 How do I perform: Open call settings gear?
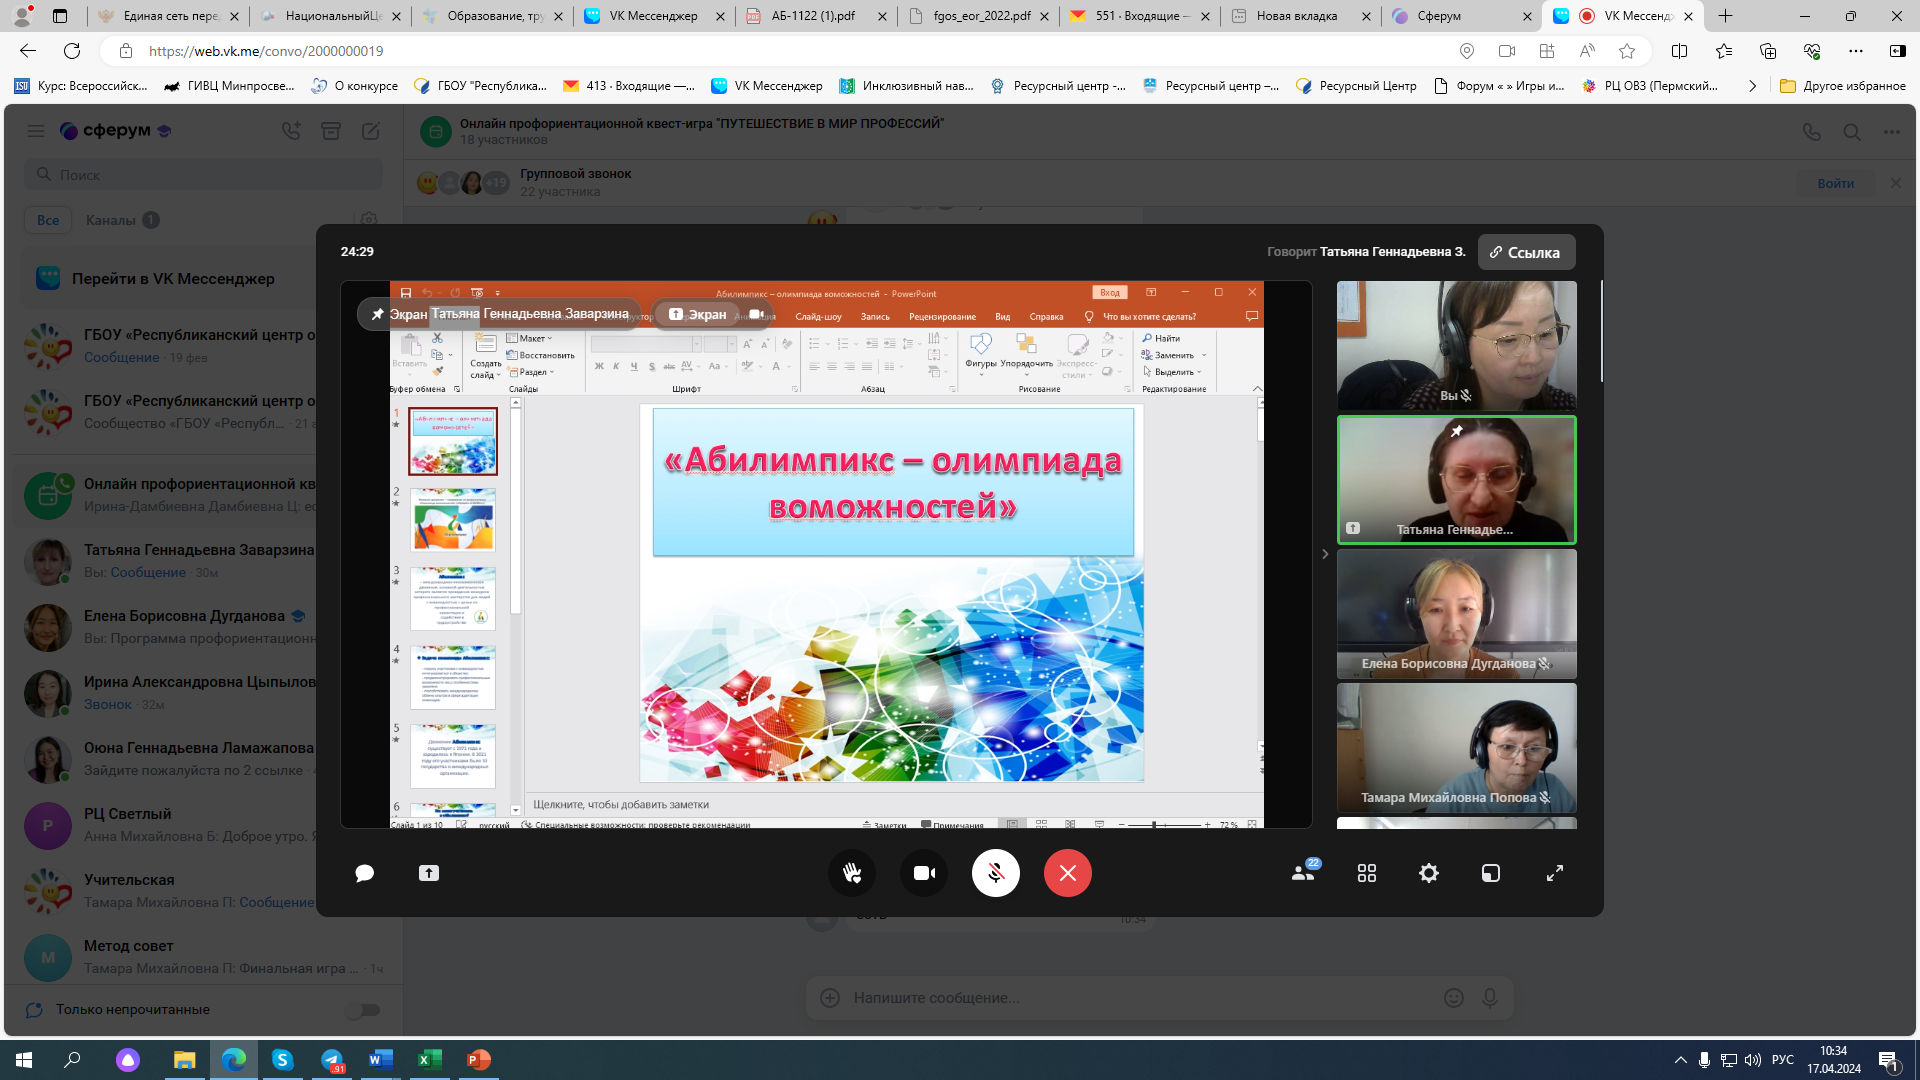pos(1429,873)
